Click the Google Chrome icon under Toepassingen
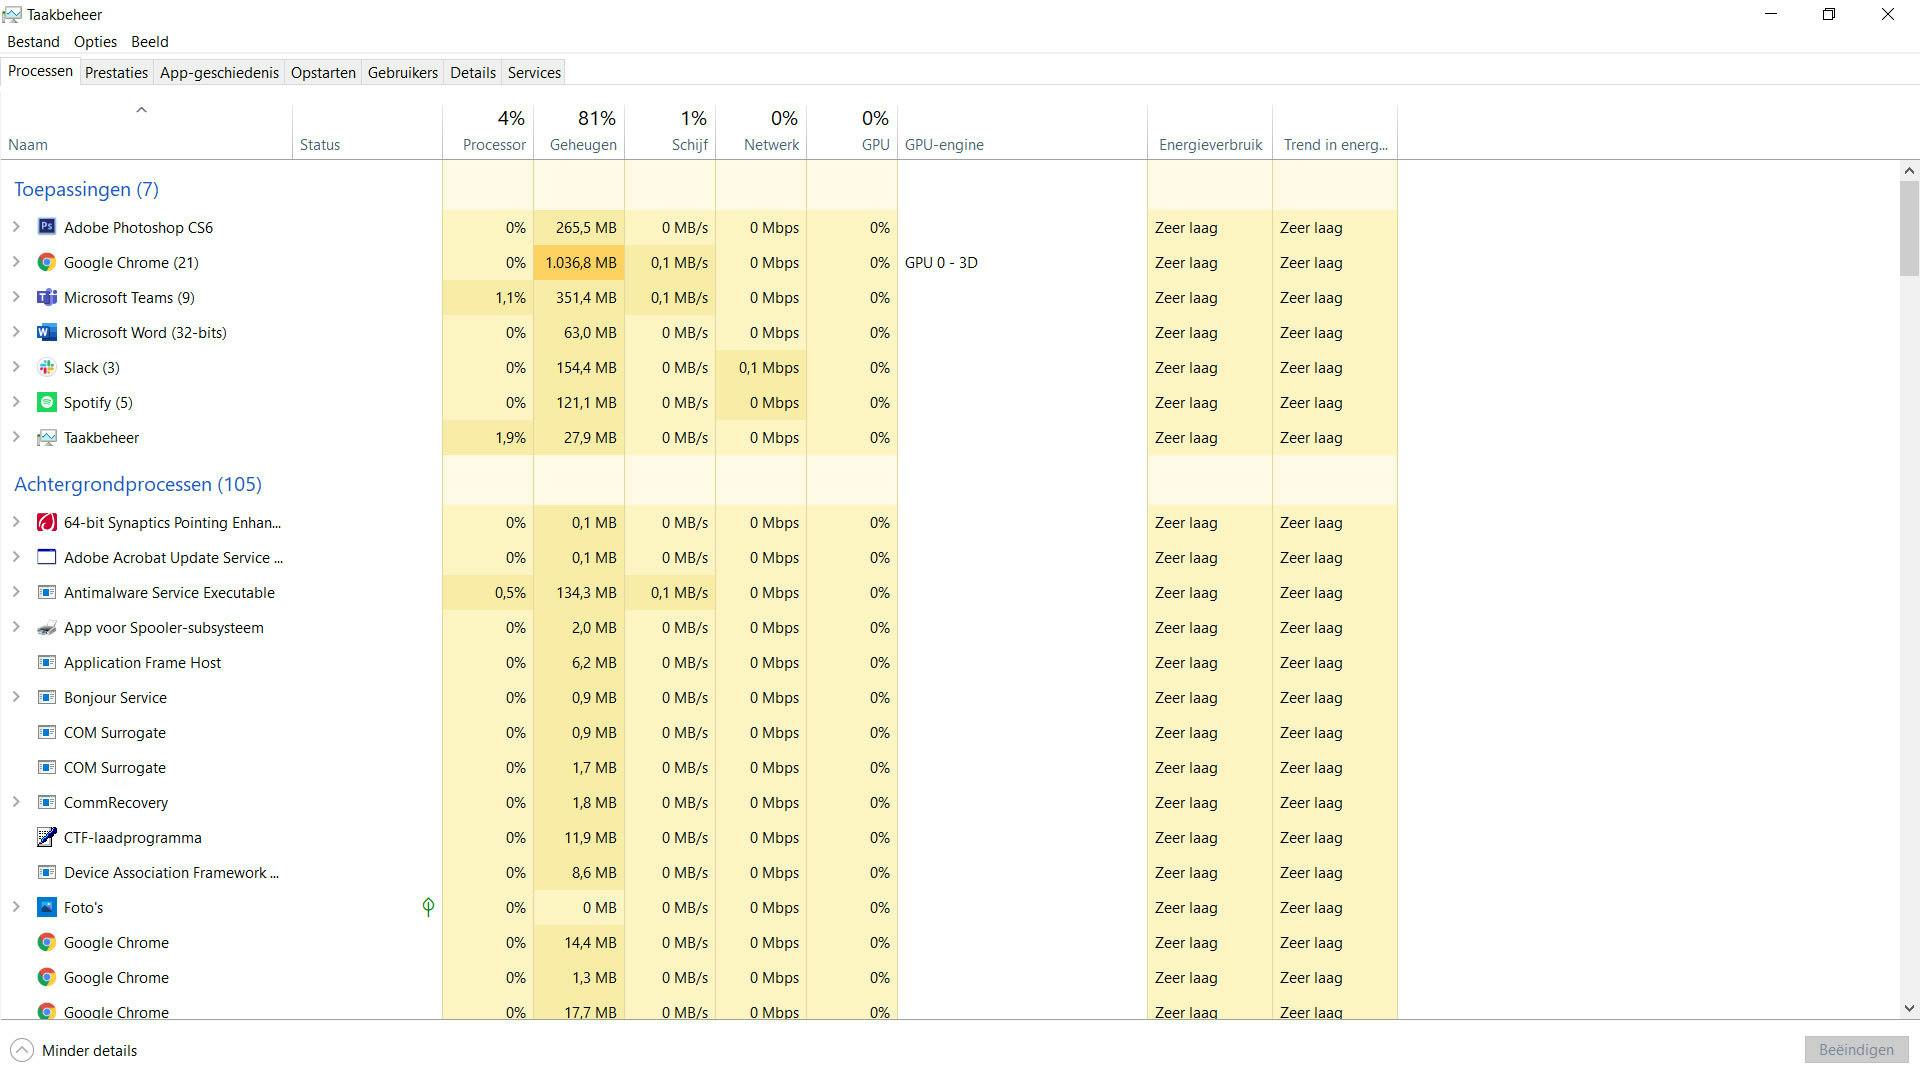The image size is (1920, 1080). (x=46, y=262)
